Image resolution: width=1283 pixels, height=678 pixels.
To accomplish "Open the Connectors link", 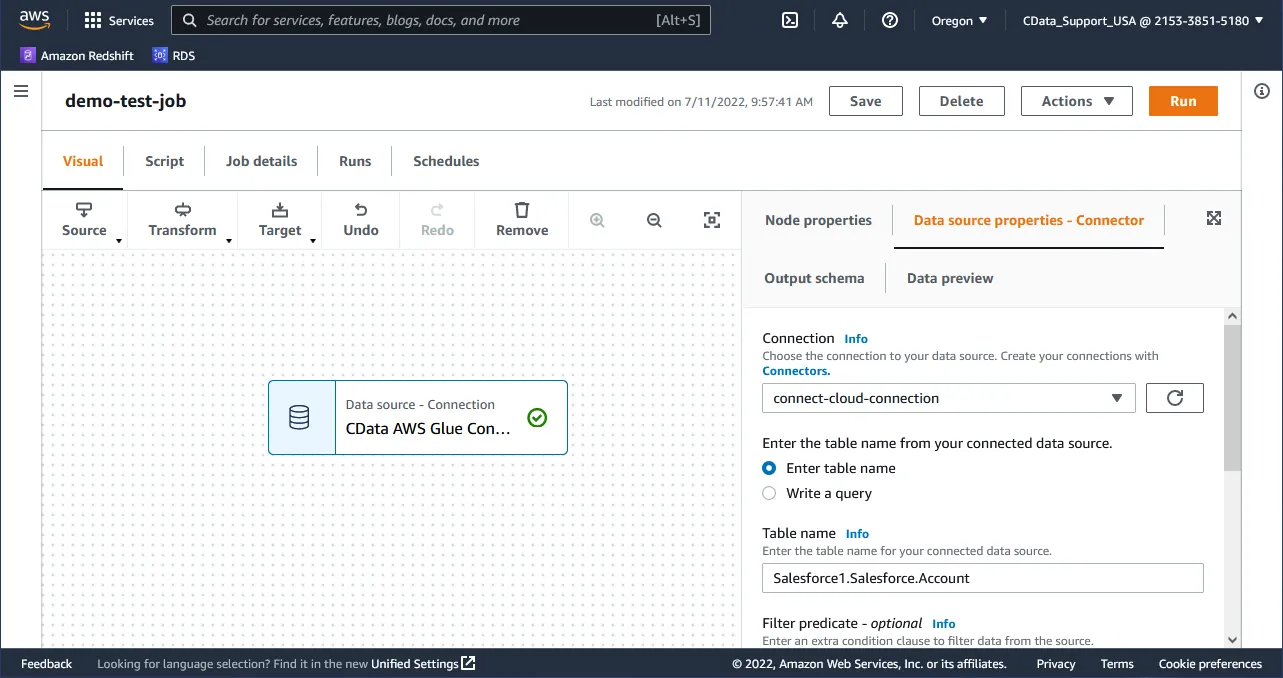I will 795,370.
